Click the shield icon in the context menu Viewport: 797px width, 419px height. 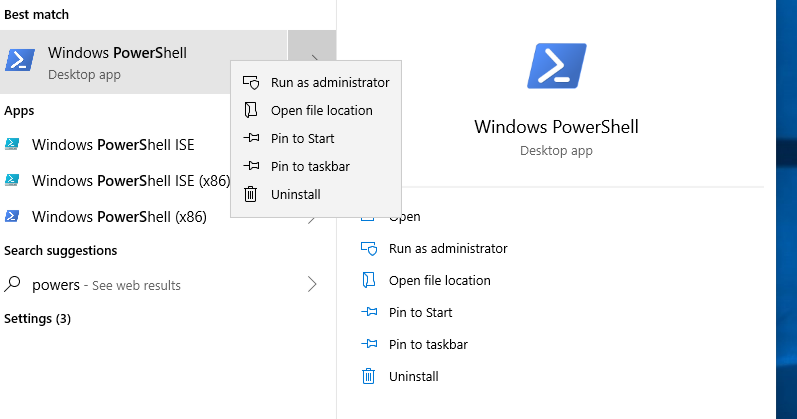(x=251, y=83)
